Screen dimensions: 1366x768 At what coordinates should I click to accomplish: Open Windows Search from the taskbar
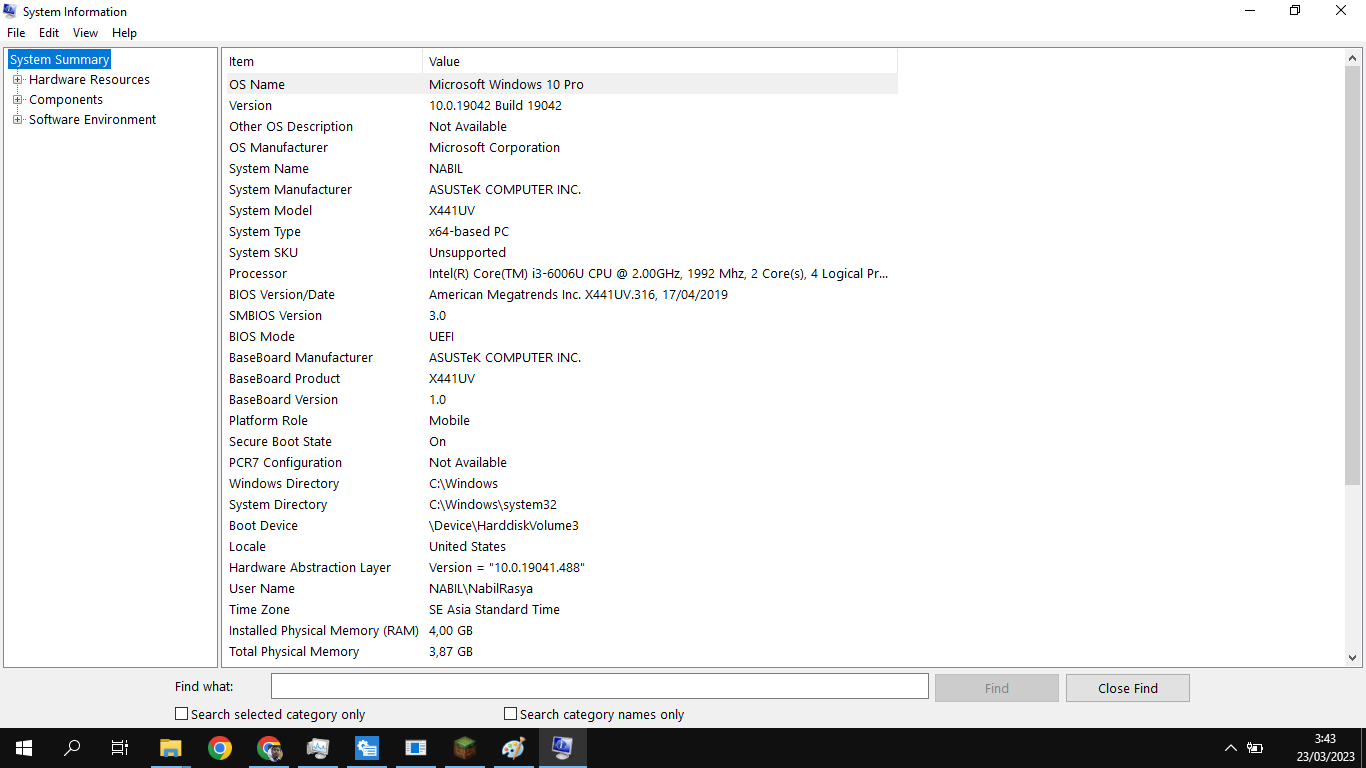[71, 748]
